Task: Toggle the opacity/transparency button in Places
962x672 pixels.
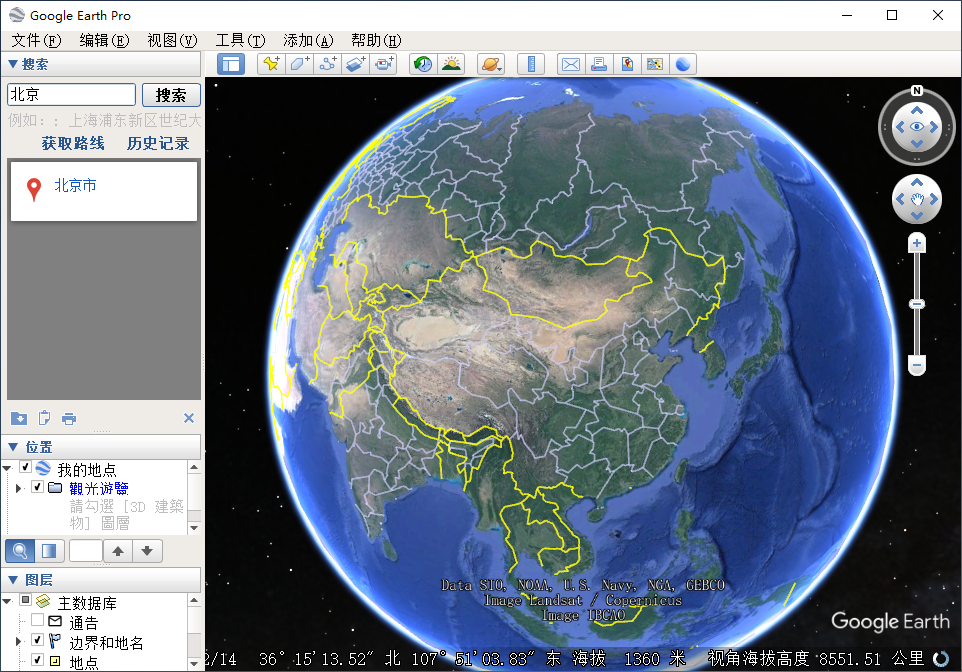Action: pyautogui.click(x=49, y=551)
